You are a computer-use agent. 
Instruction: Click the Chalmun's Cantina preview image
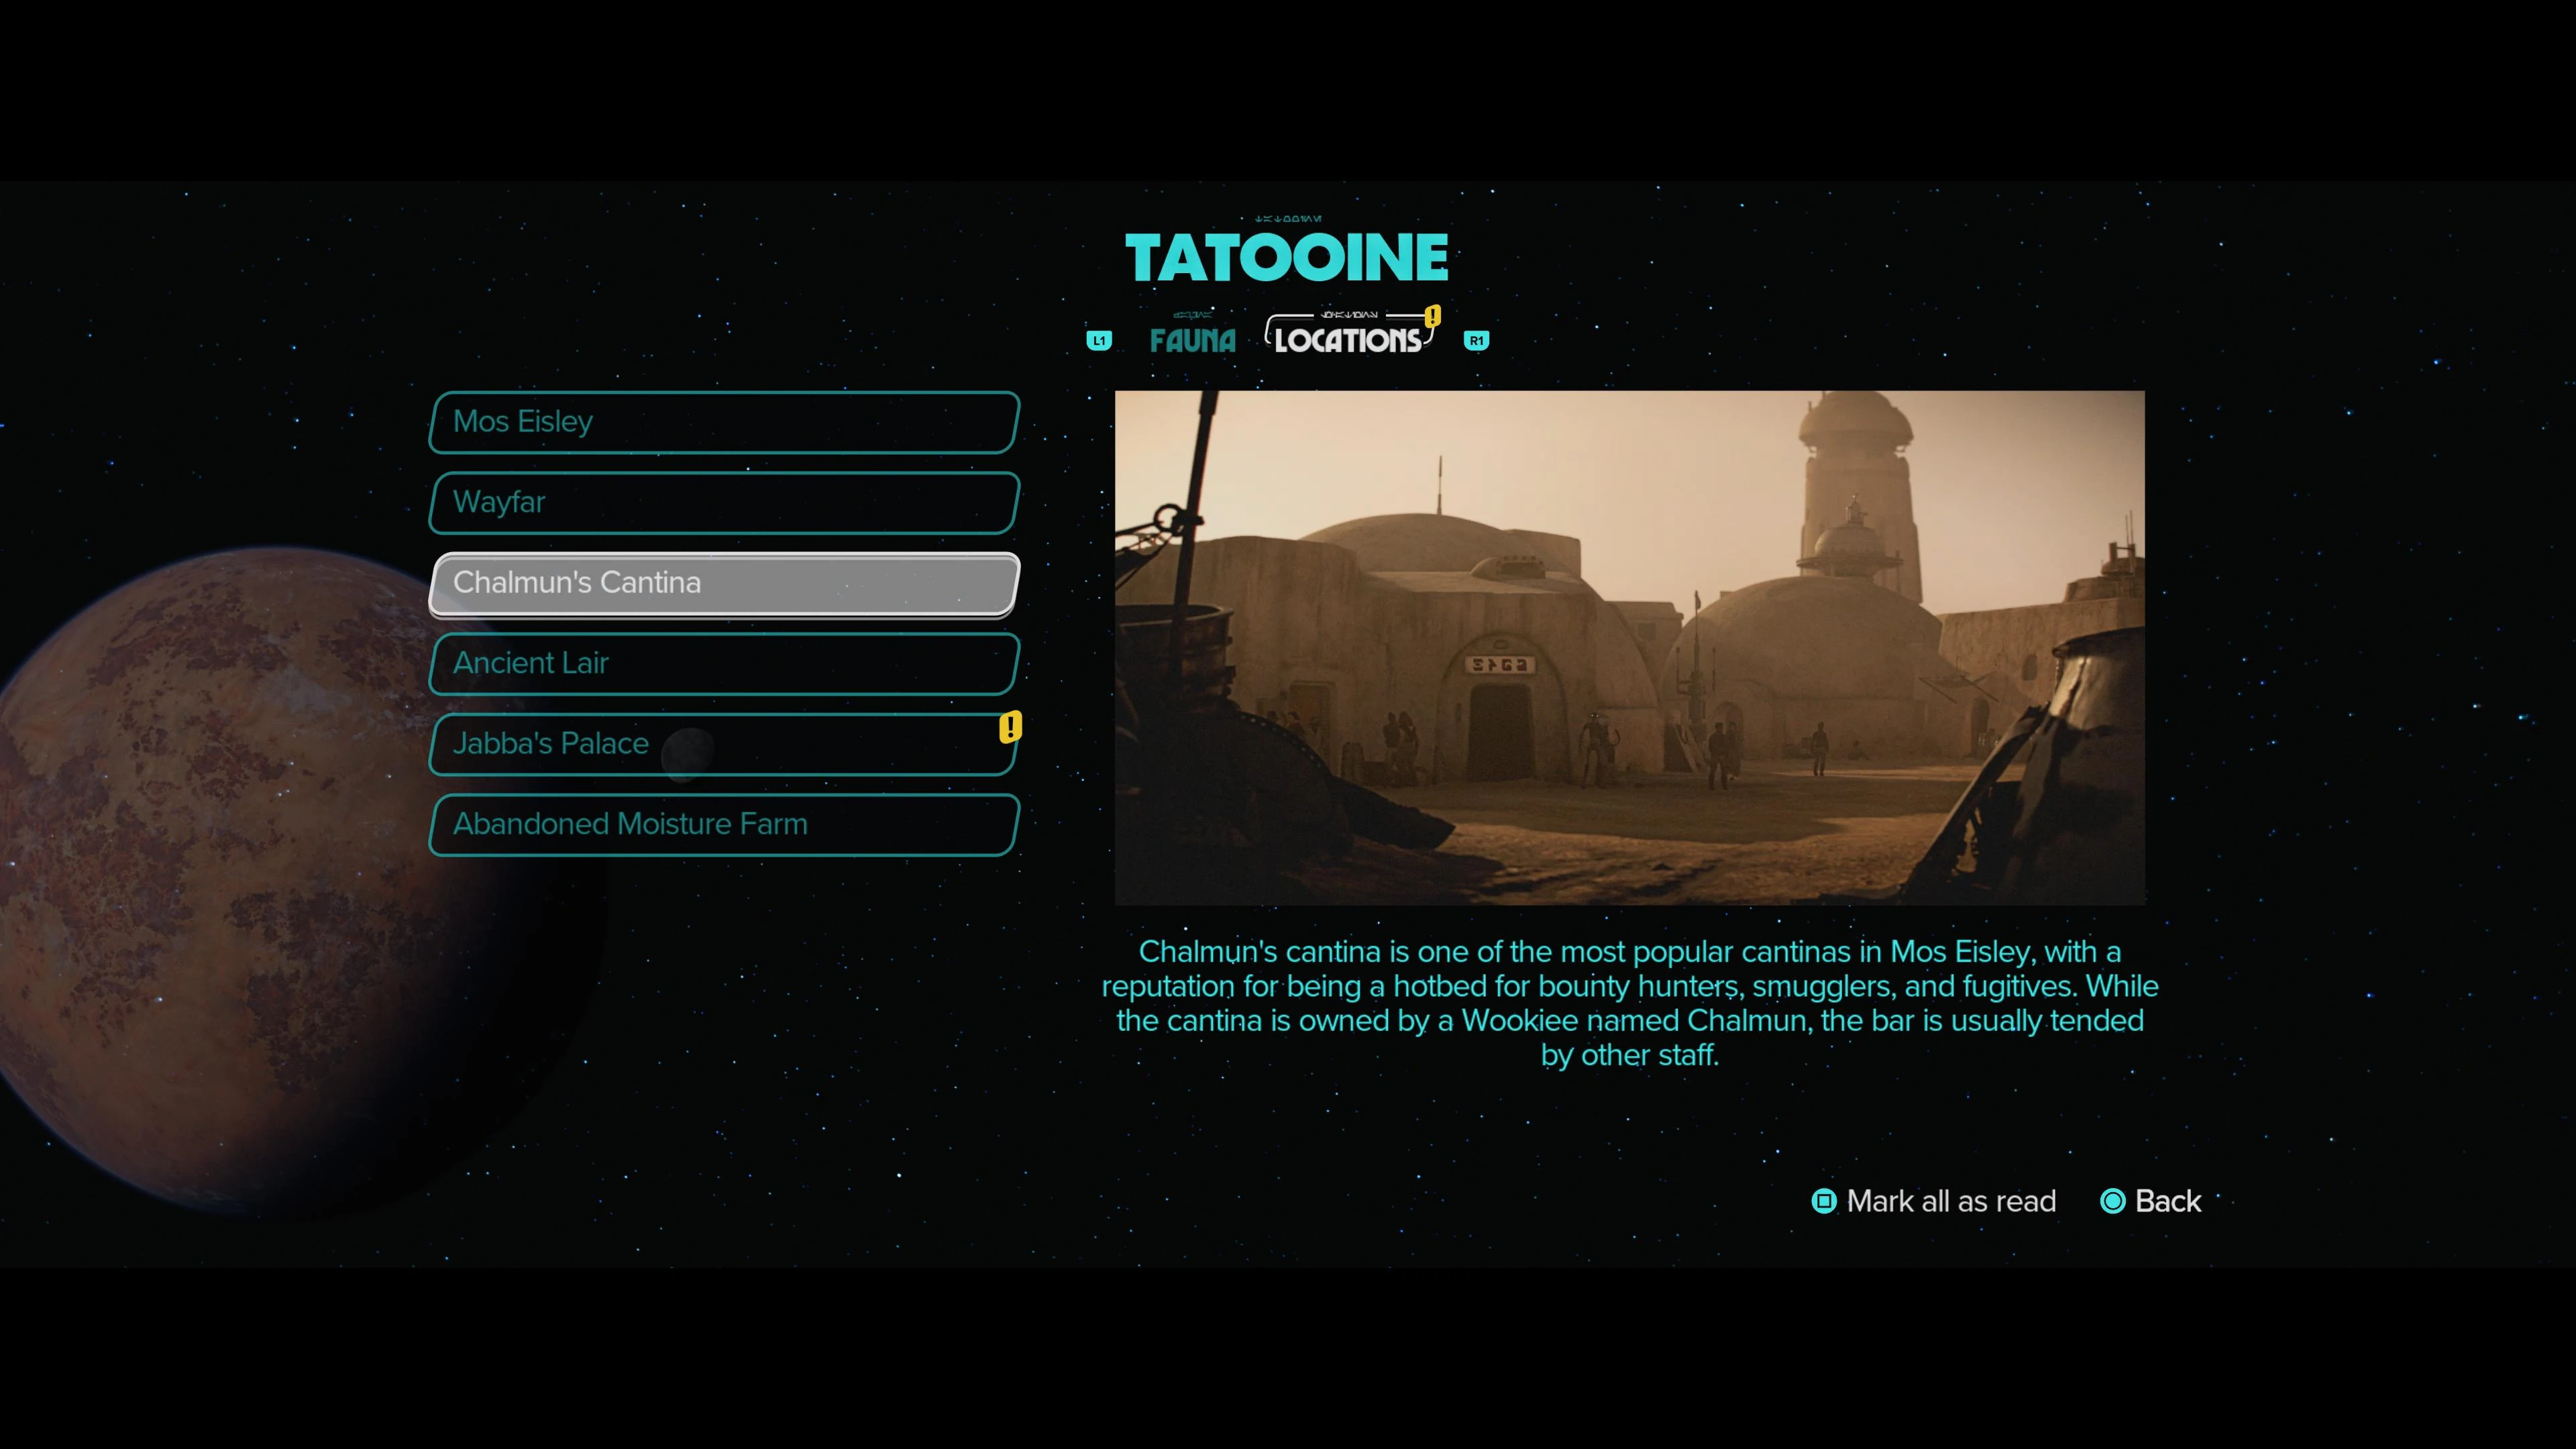[x=1629, y=647]
